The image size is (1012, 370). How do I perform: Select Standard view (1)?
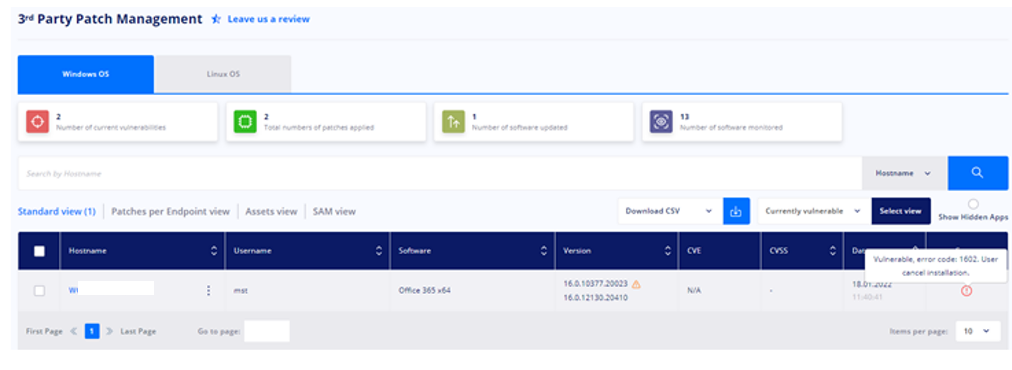(57, 211)
